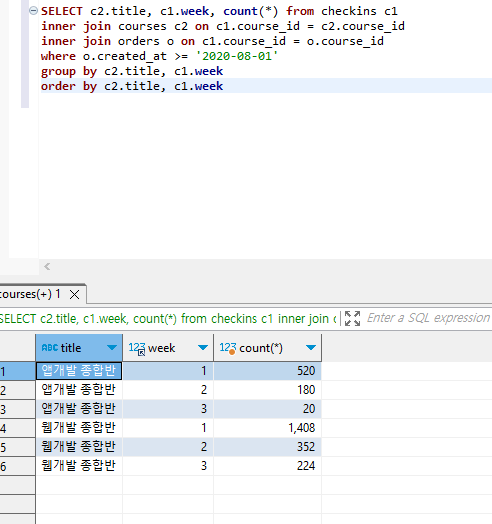Click count cell with value 224

point(267,466)
